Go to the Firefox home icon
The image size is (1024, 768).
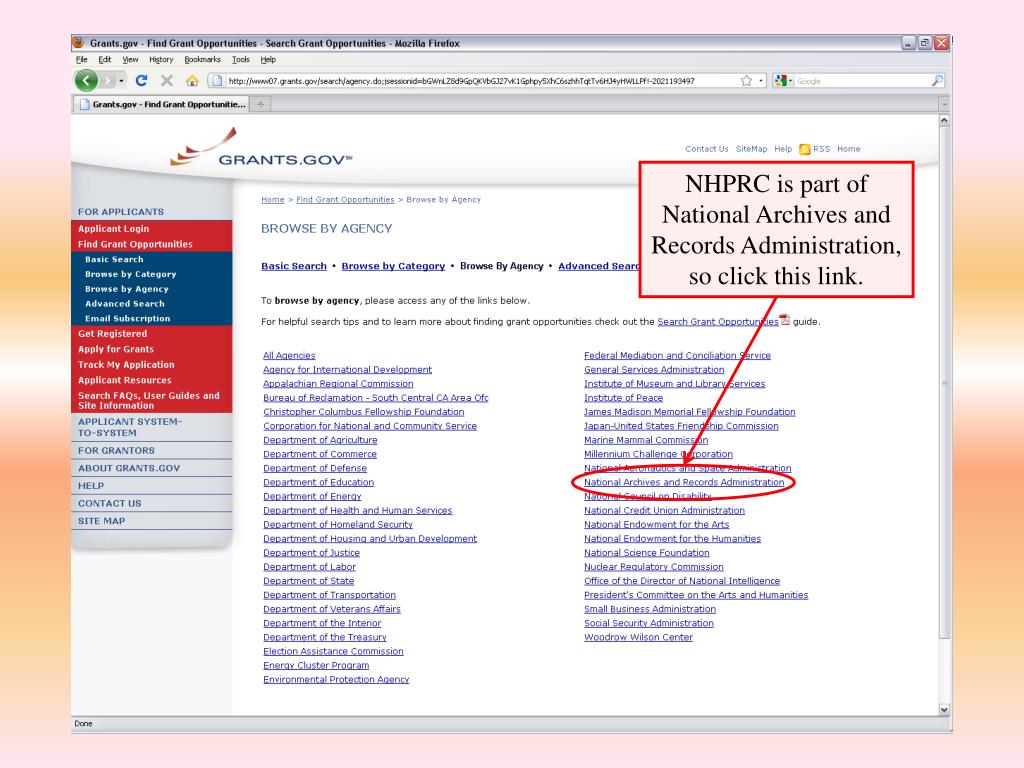pos(192,80)
